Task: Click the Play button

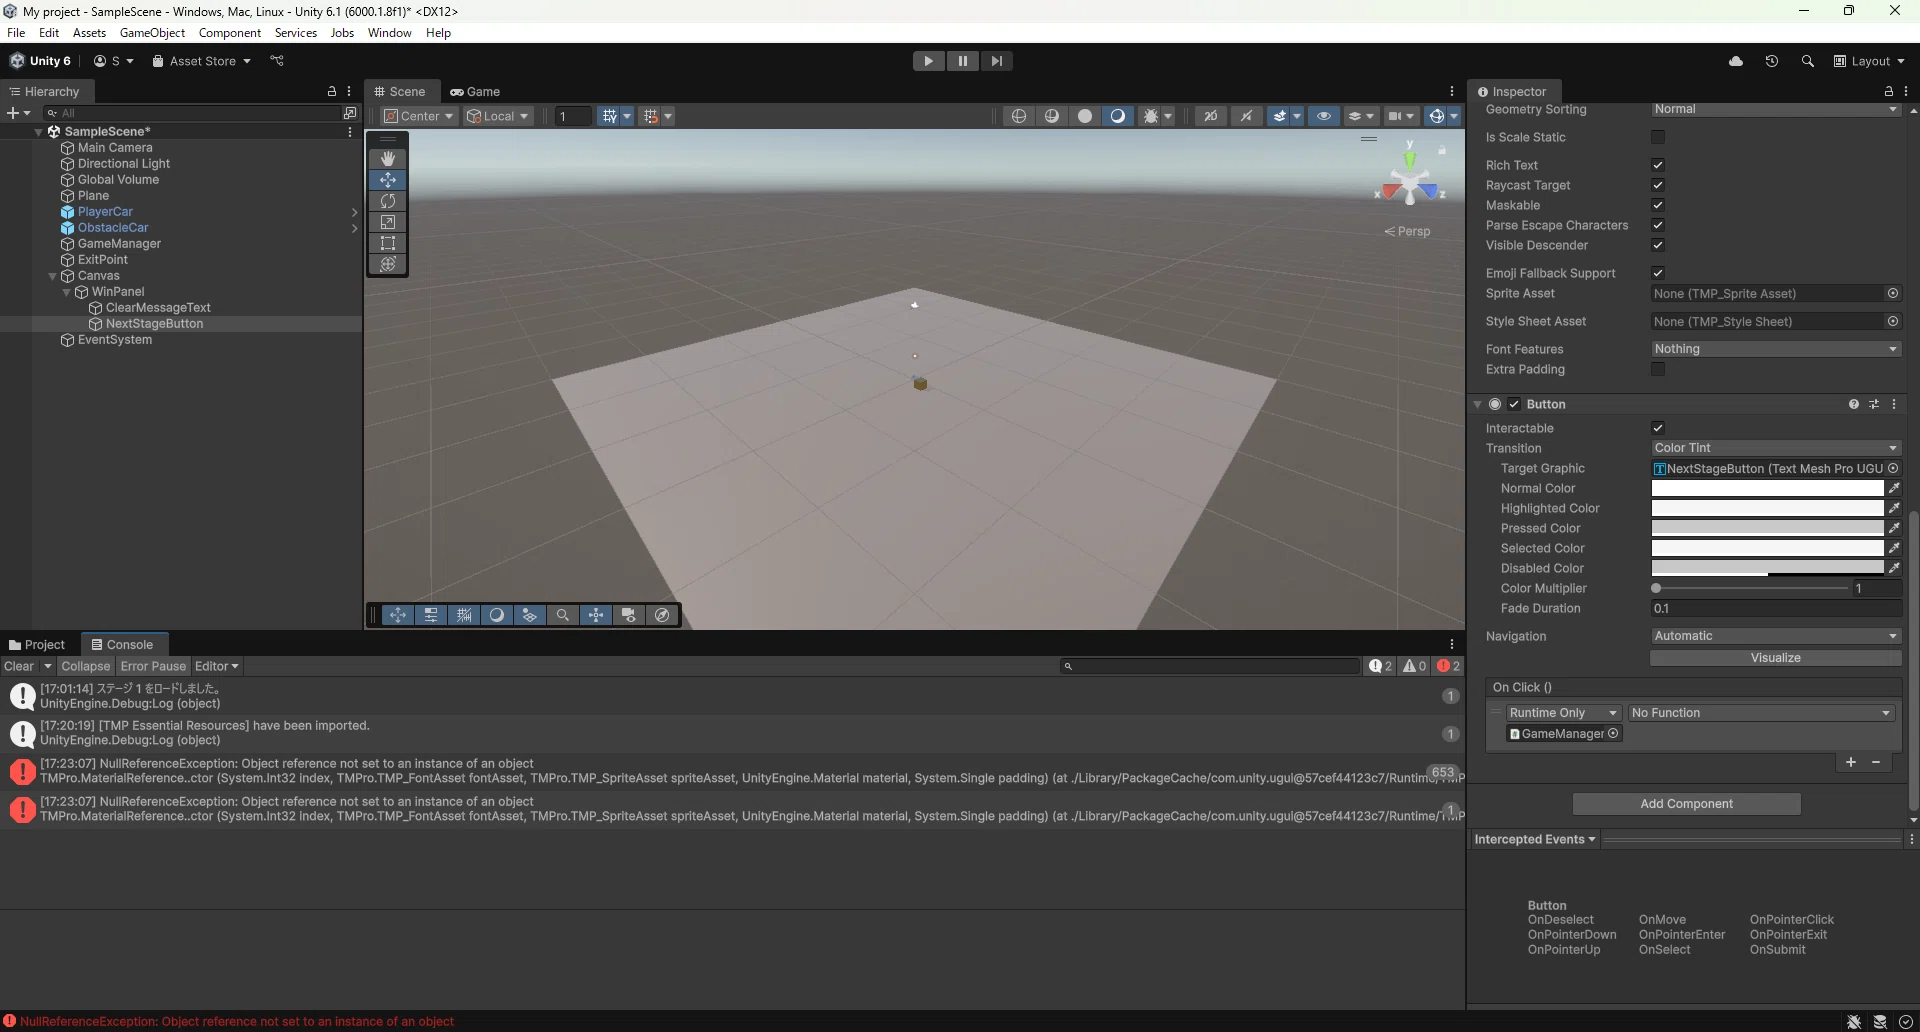Action: point(929,61)
